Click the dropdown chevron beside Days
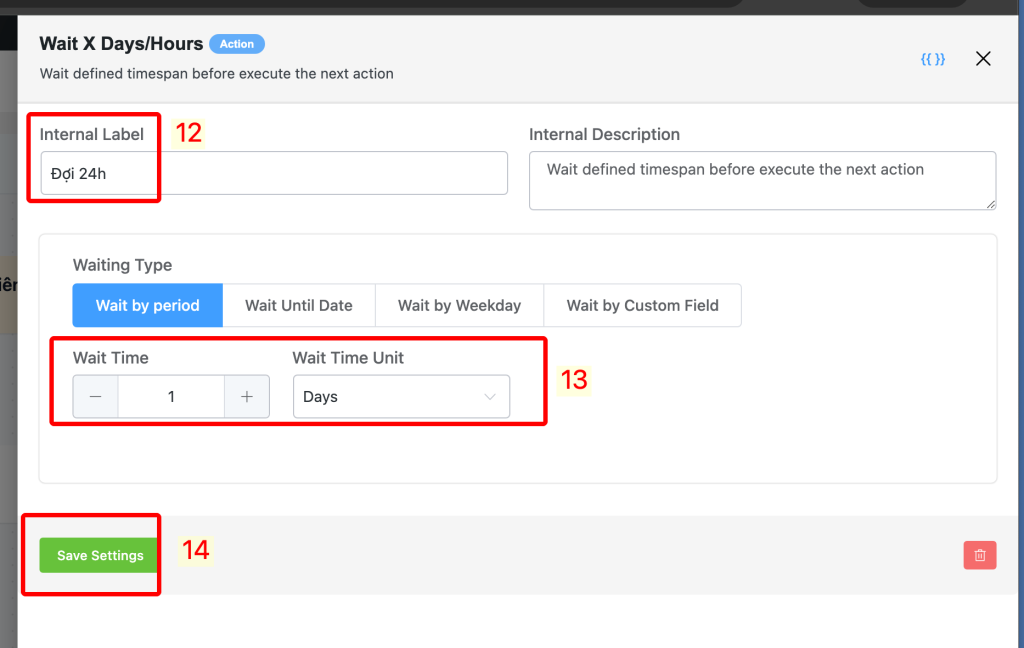 (490, 396)
